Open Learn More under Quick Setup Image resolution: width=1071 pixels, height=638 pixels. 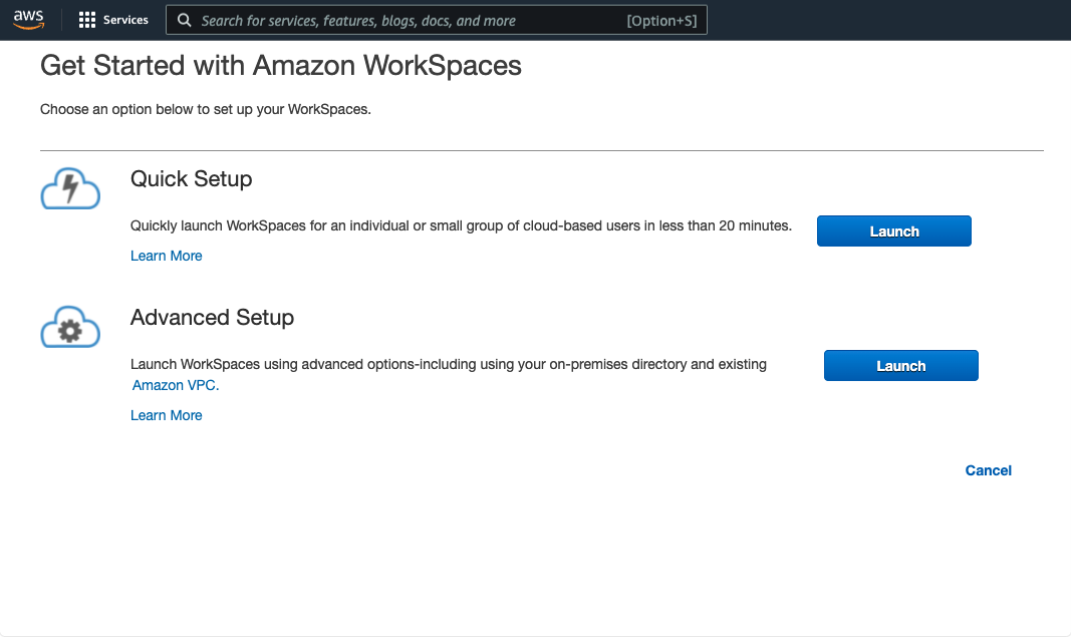click(166, 255)
